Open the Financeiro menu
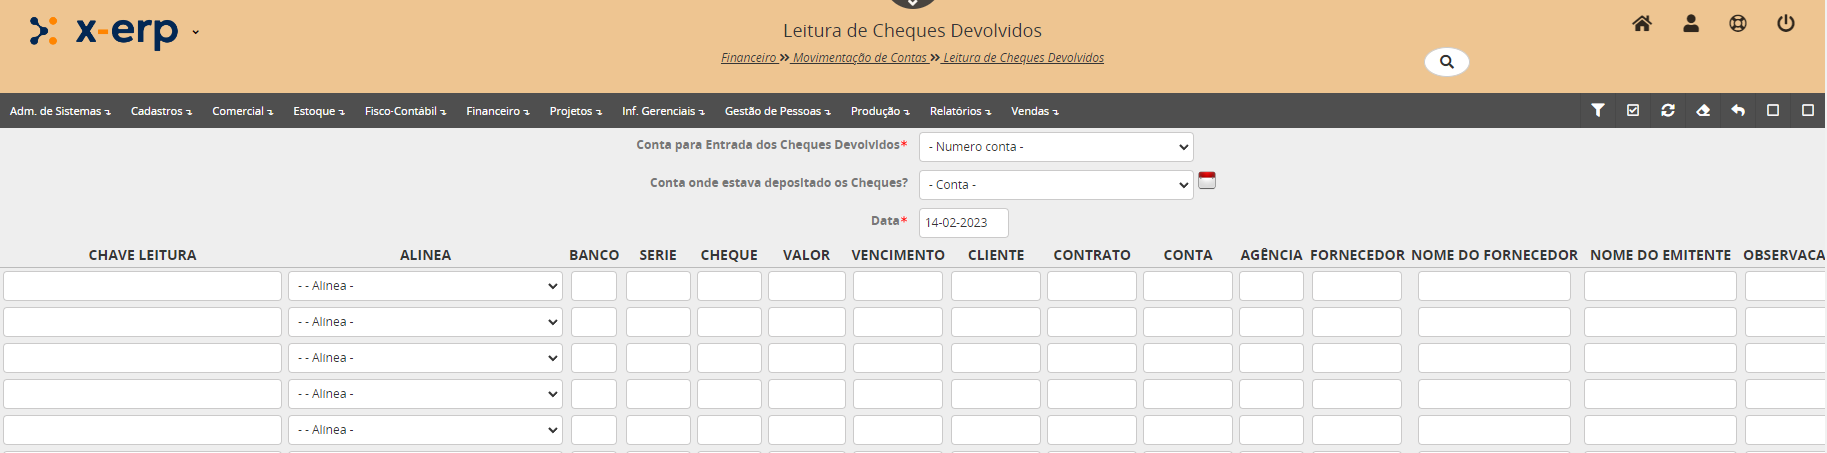The width and height of the screenshot is (1827, 453). (497, 111)
